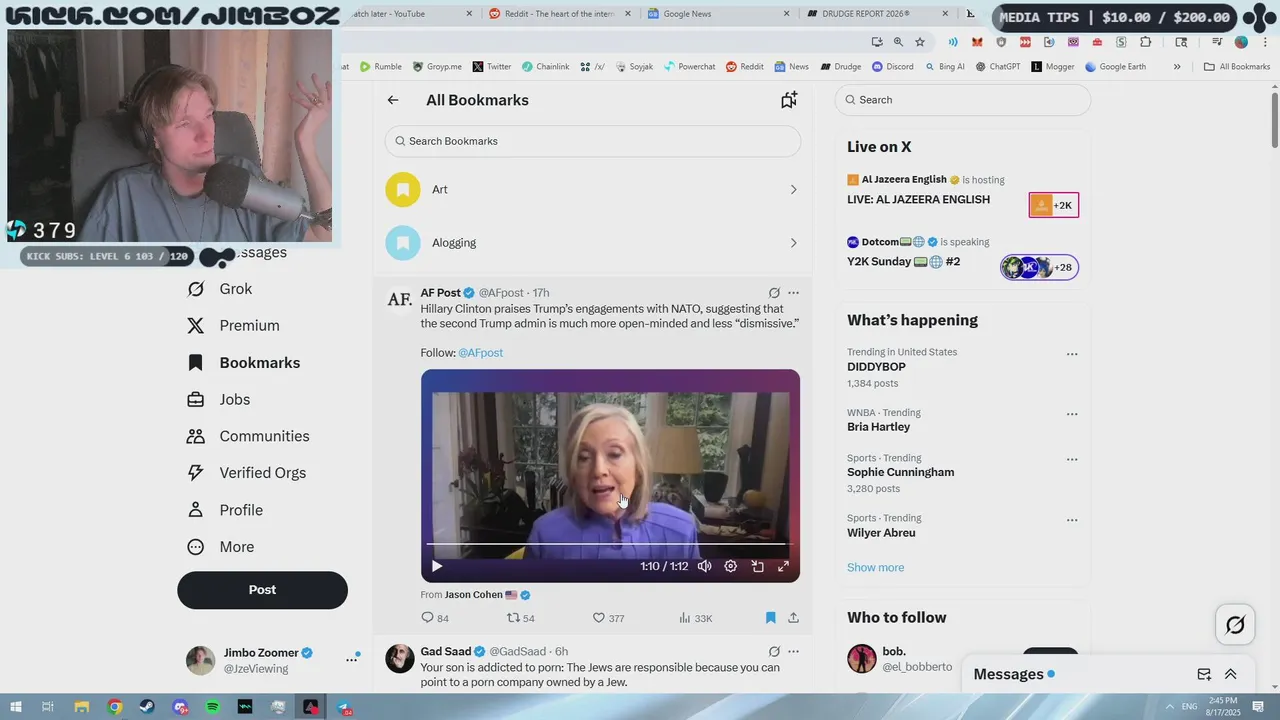Open the three-dot menu on Gad Saad tweet

coord(793,652)
